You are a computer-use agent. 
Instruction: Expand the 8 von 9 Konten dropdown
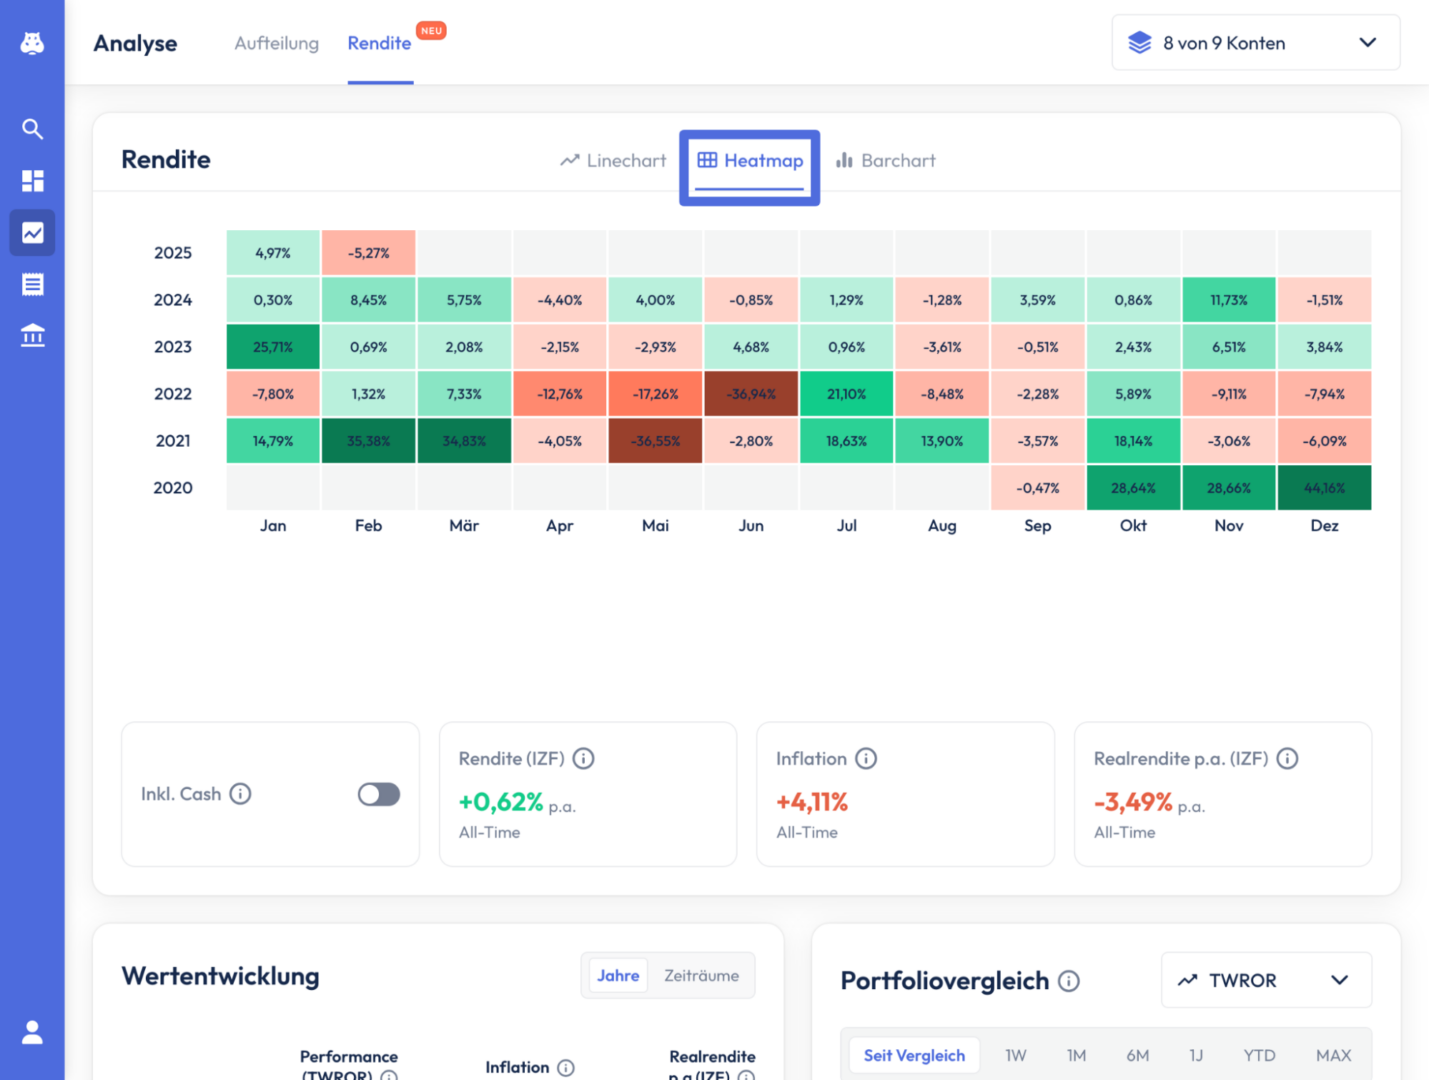coord(1256,43)
